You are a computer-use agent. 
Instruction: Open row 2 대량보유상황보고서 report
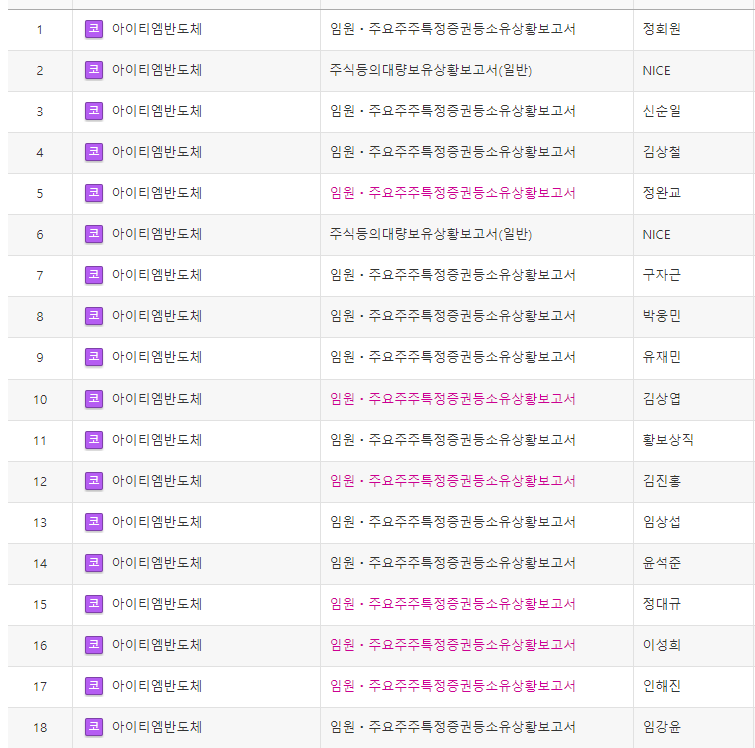point(431,70)
